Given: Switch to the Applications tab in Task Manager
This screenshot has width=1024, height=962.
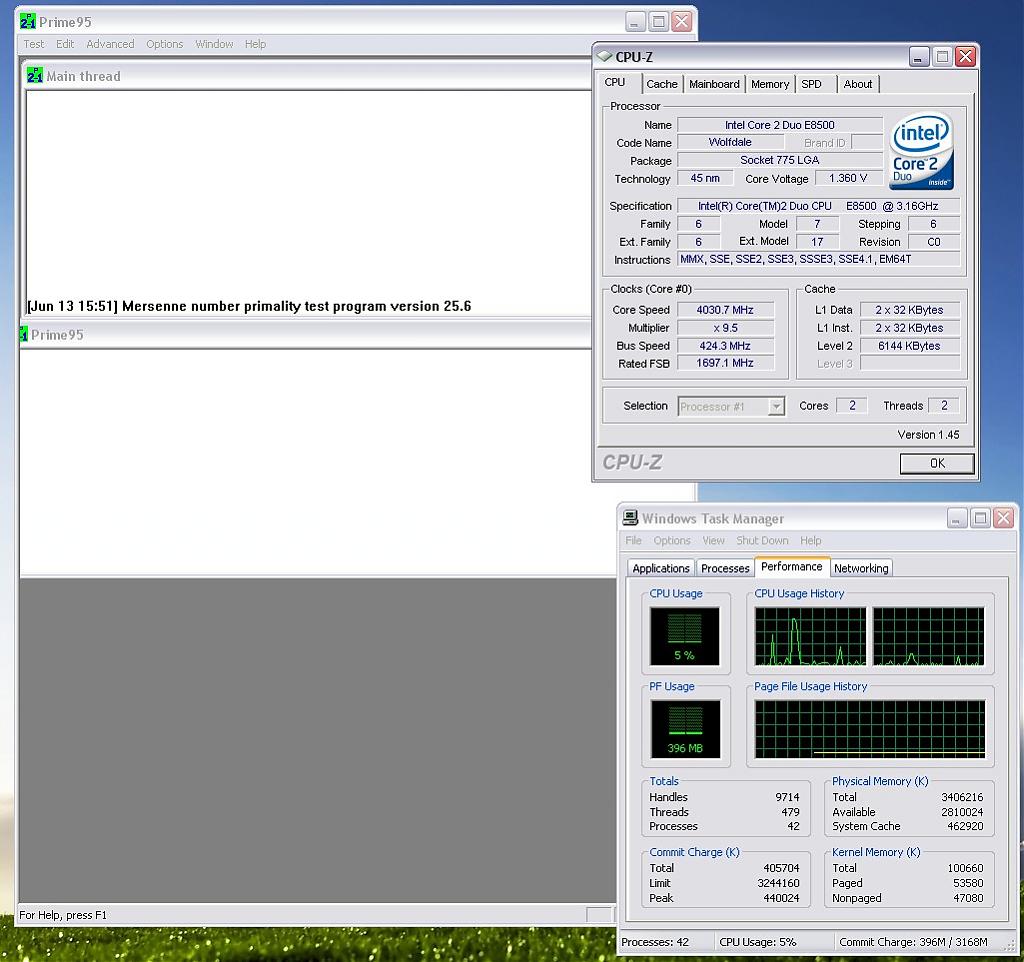Looking at the screenshot, I should point(661,568).
